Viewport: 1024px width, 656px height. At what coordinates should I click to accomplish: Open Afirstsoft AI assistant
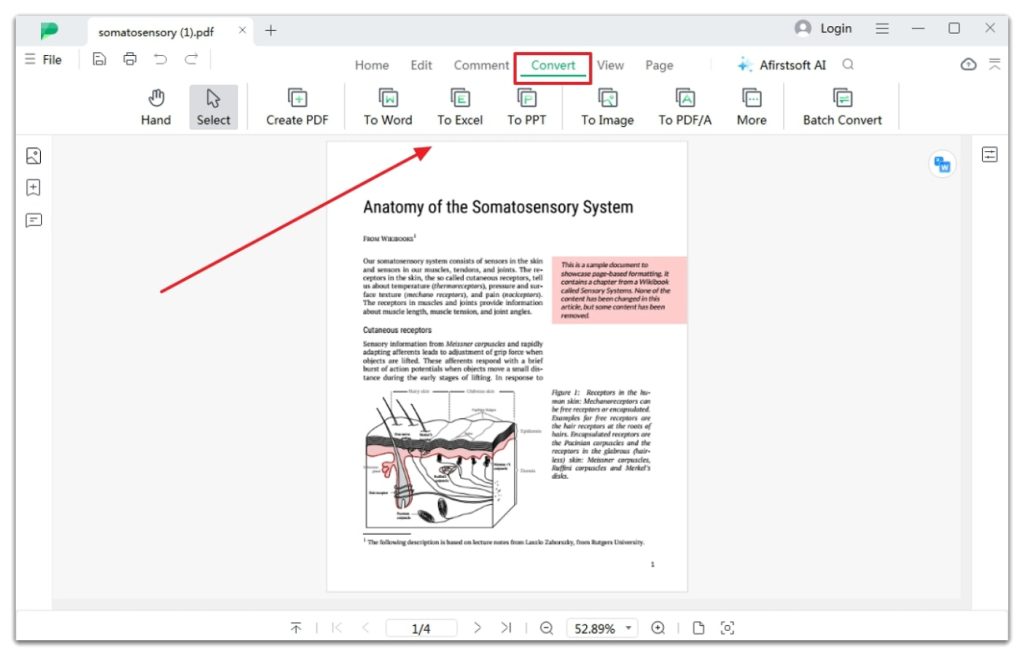click(782, 65)
